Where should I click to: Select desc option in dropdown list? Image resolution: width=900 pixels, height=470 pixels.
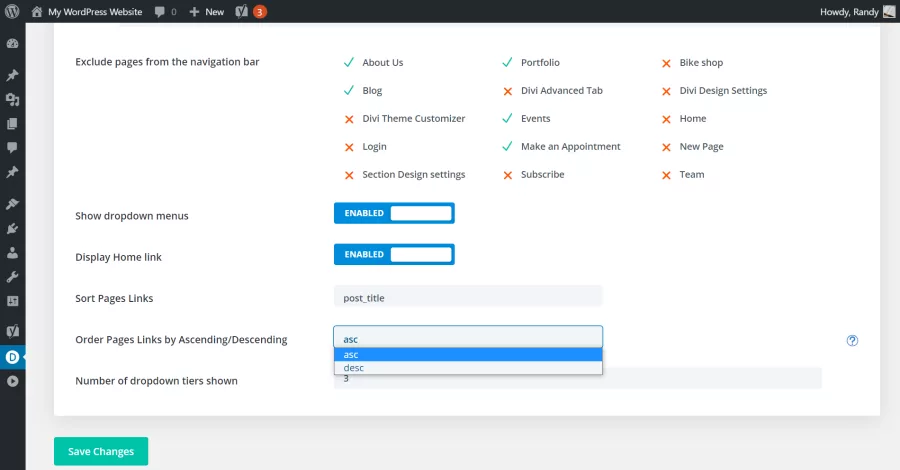468,368
